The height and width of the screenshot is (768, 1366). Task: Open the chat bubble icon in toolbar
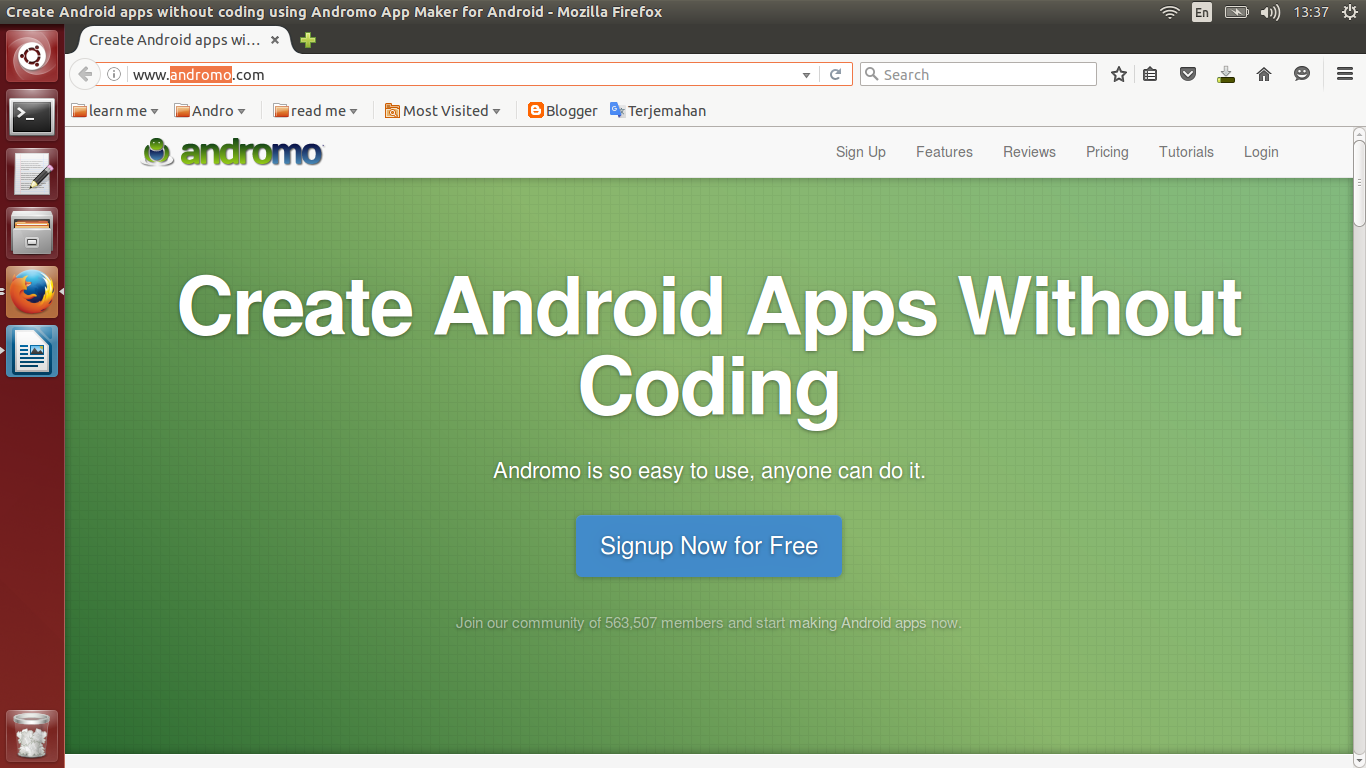(1302, 74)
